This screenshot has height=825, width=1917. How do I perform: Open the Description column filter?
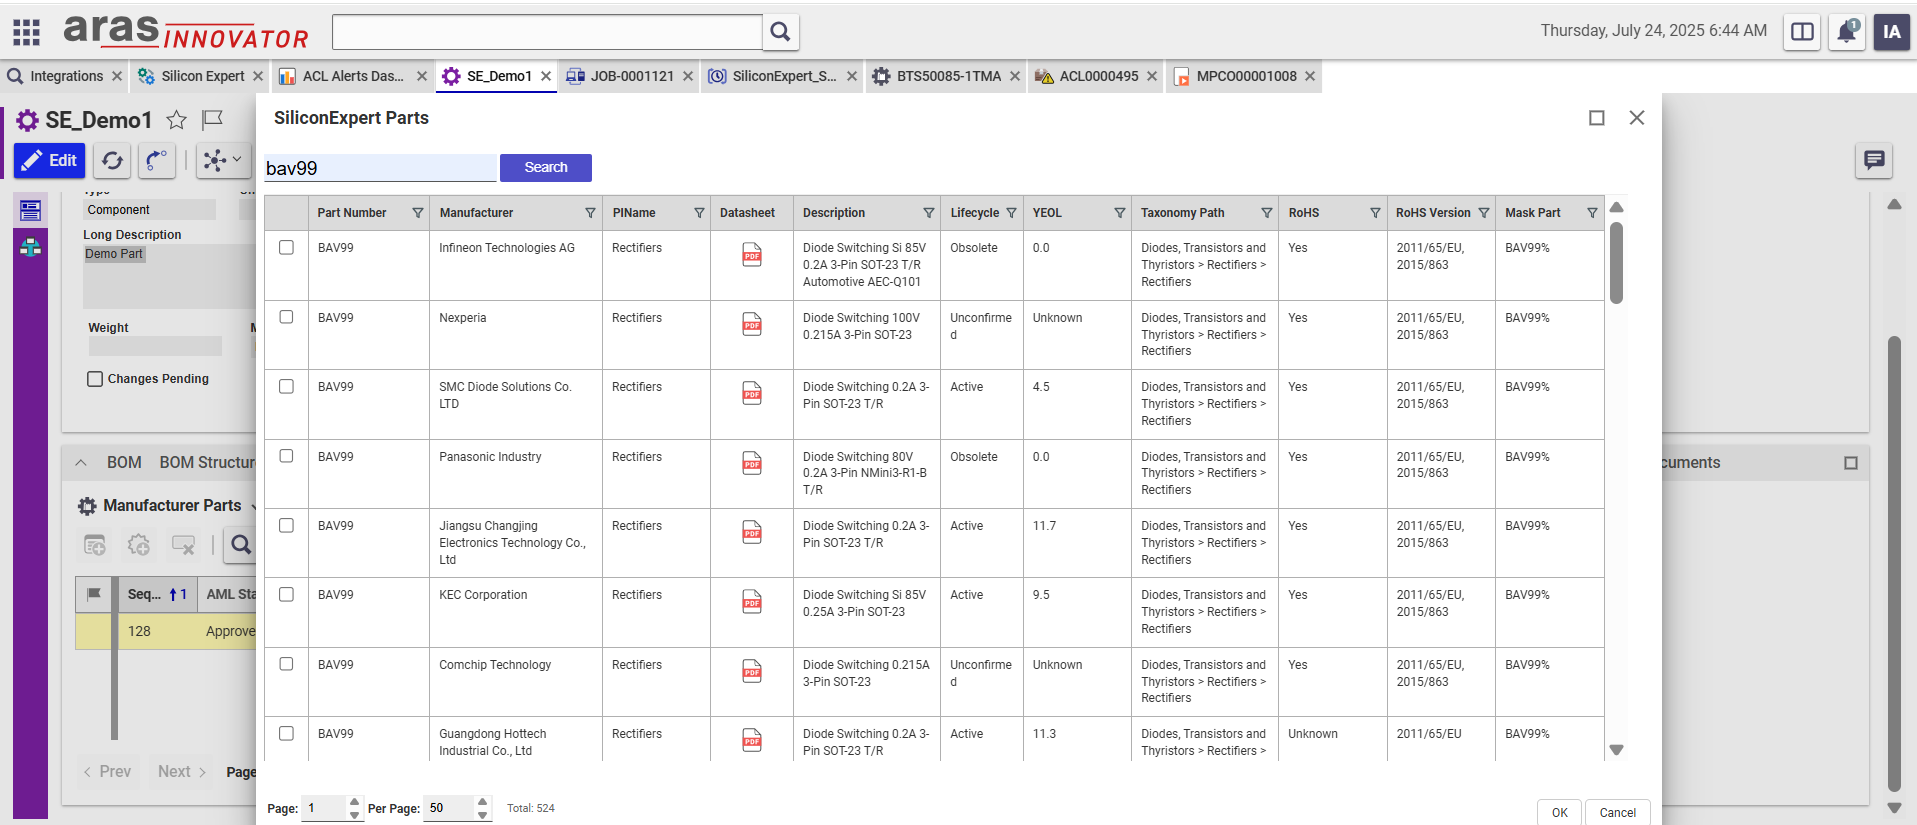point(929,213)
